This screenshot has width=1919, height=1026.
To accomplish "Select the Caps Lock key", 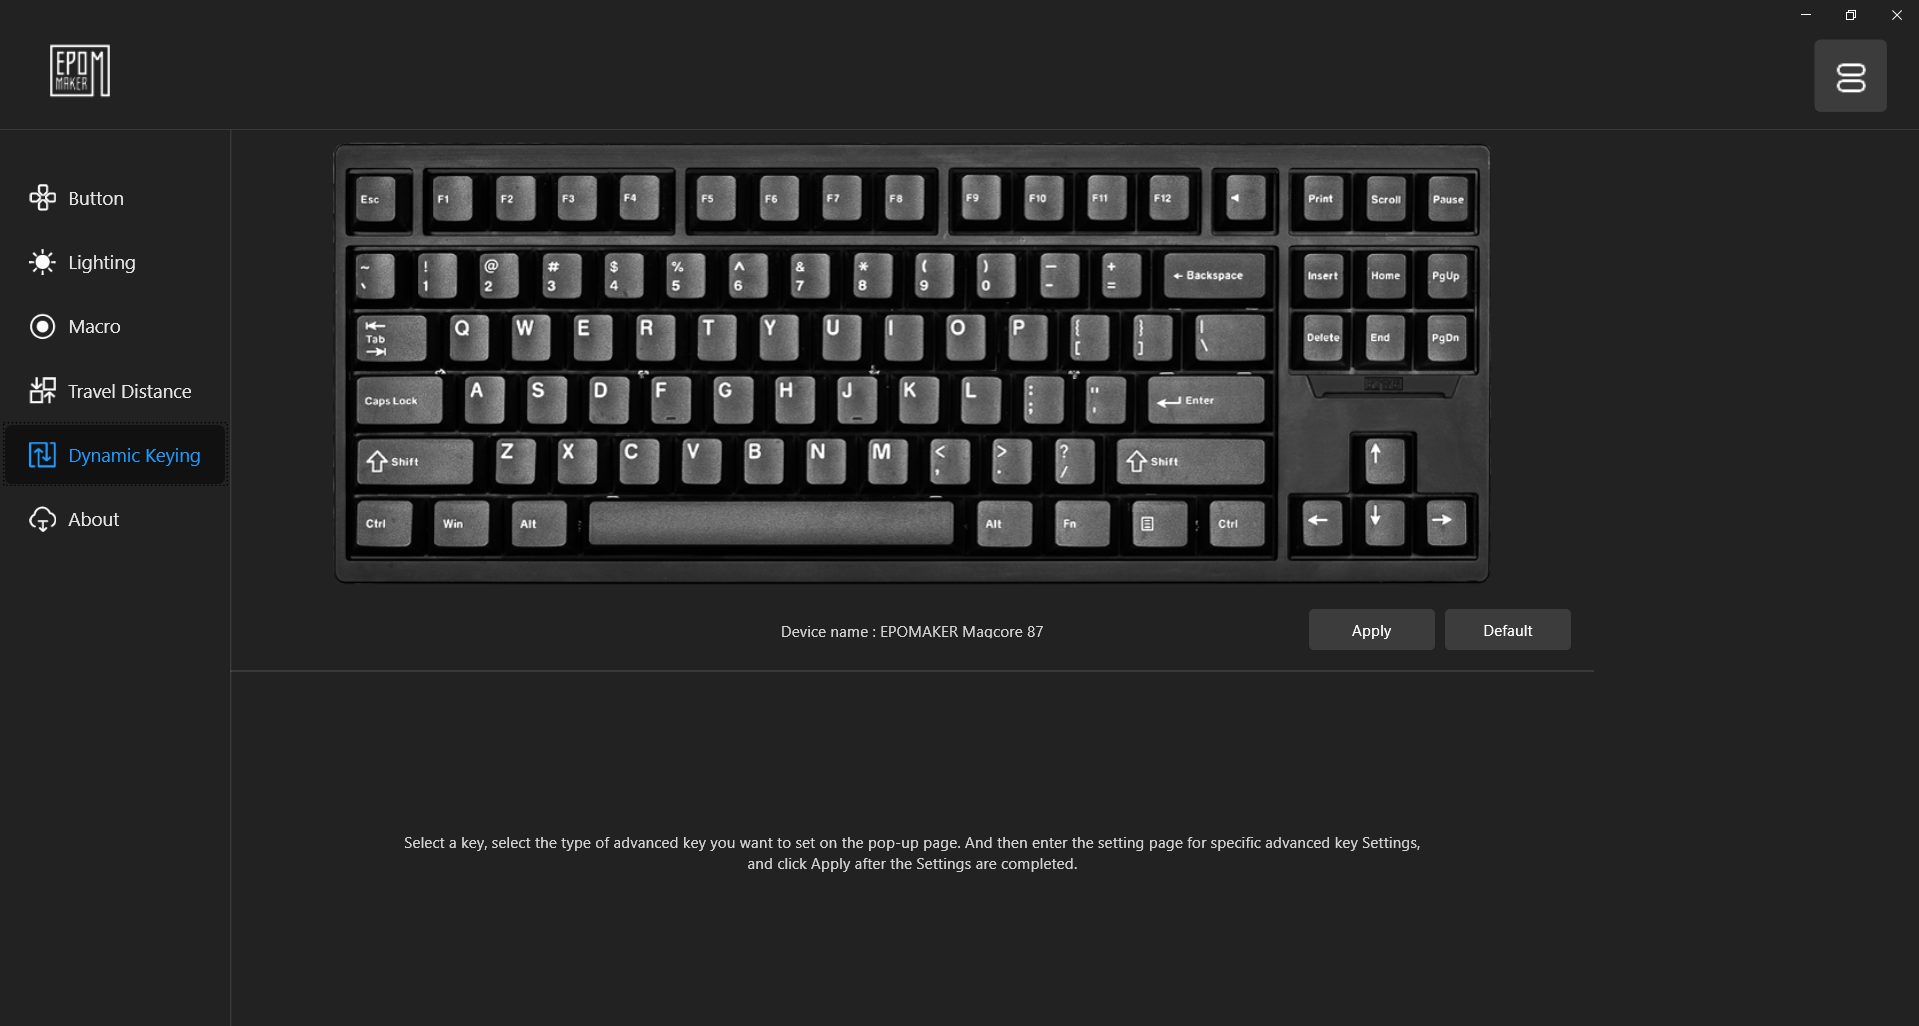I will 398,400.
